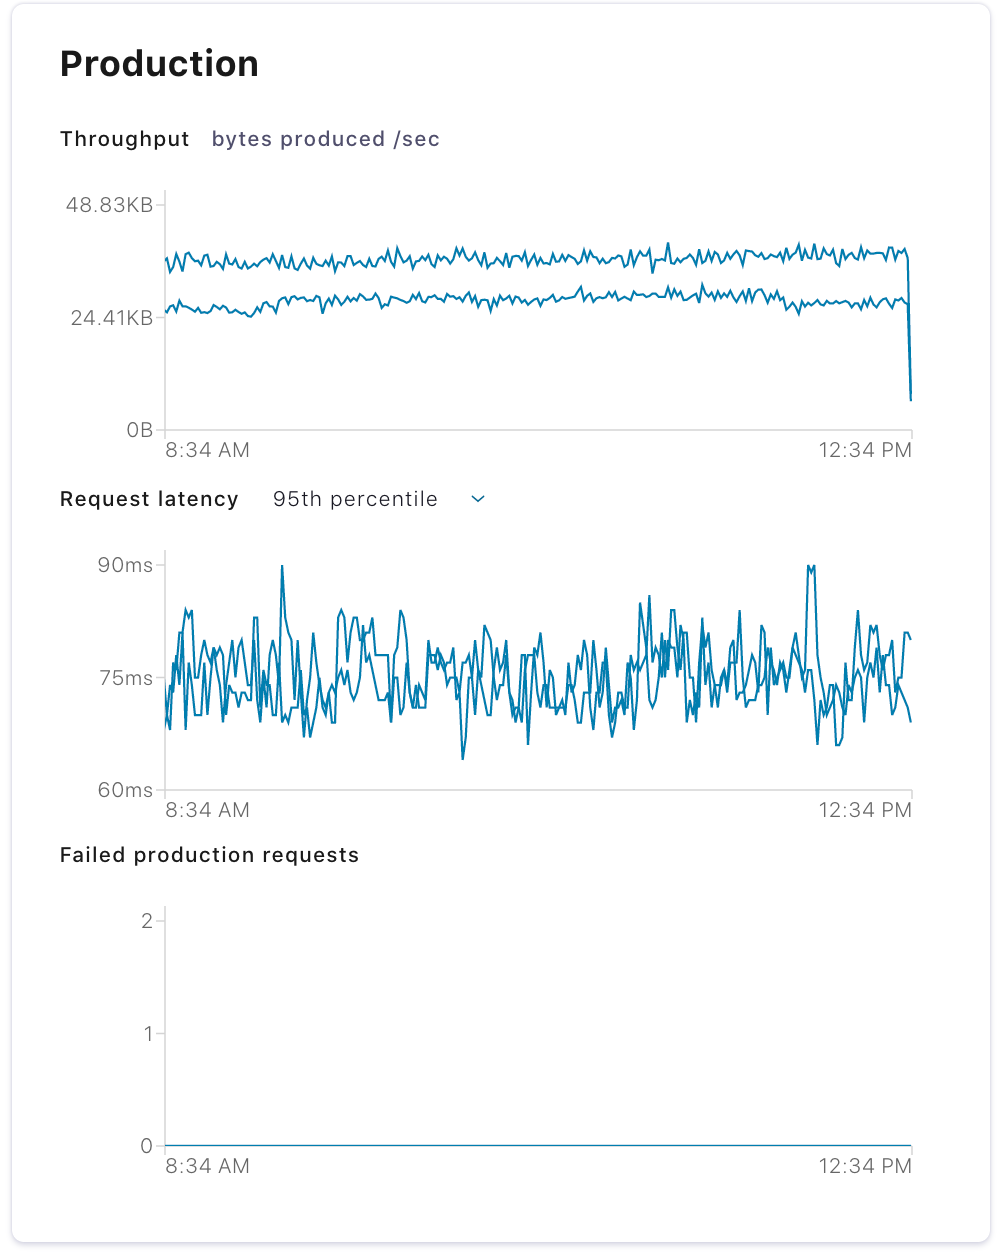
Task: Click the 48.83KB axis label
Action: pyautogui.click(x=109, y=205)
